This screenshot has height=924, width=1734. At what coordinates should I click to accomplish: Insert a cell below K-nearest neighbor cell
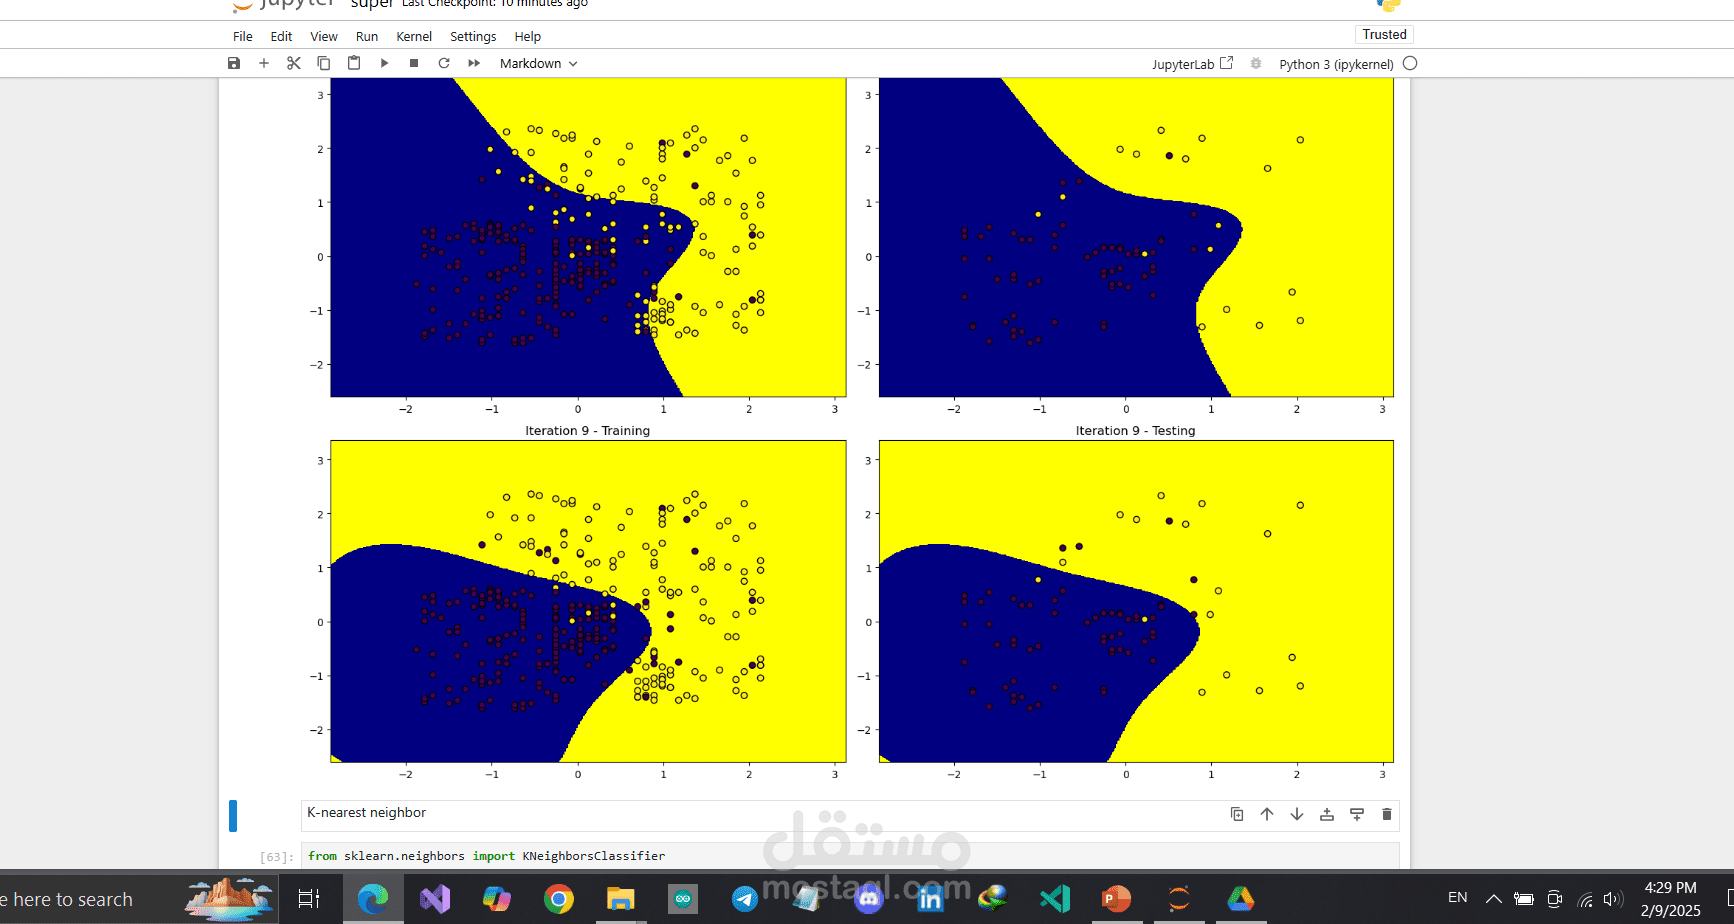1357,814
